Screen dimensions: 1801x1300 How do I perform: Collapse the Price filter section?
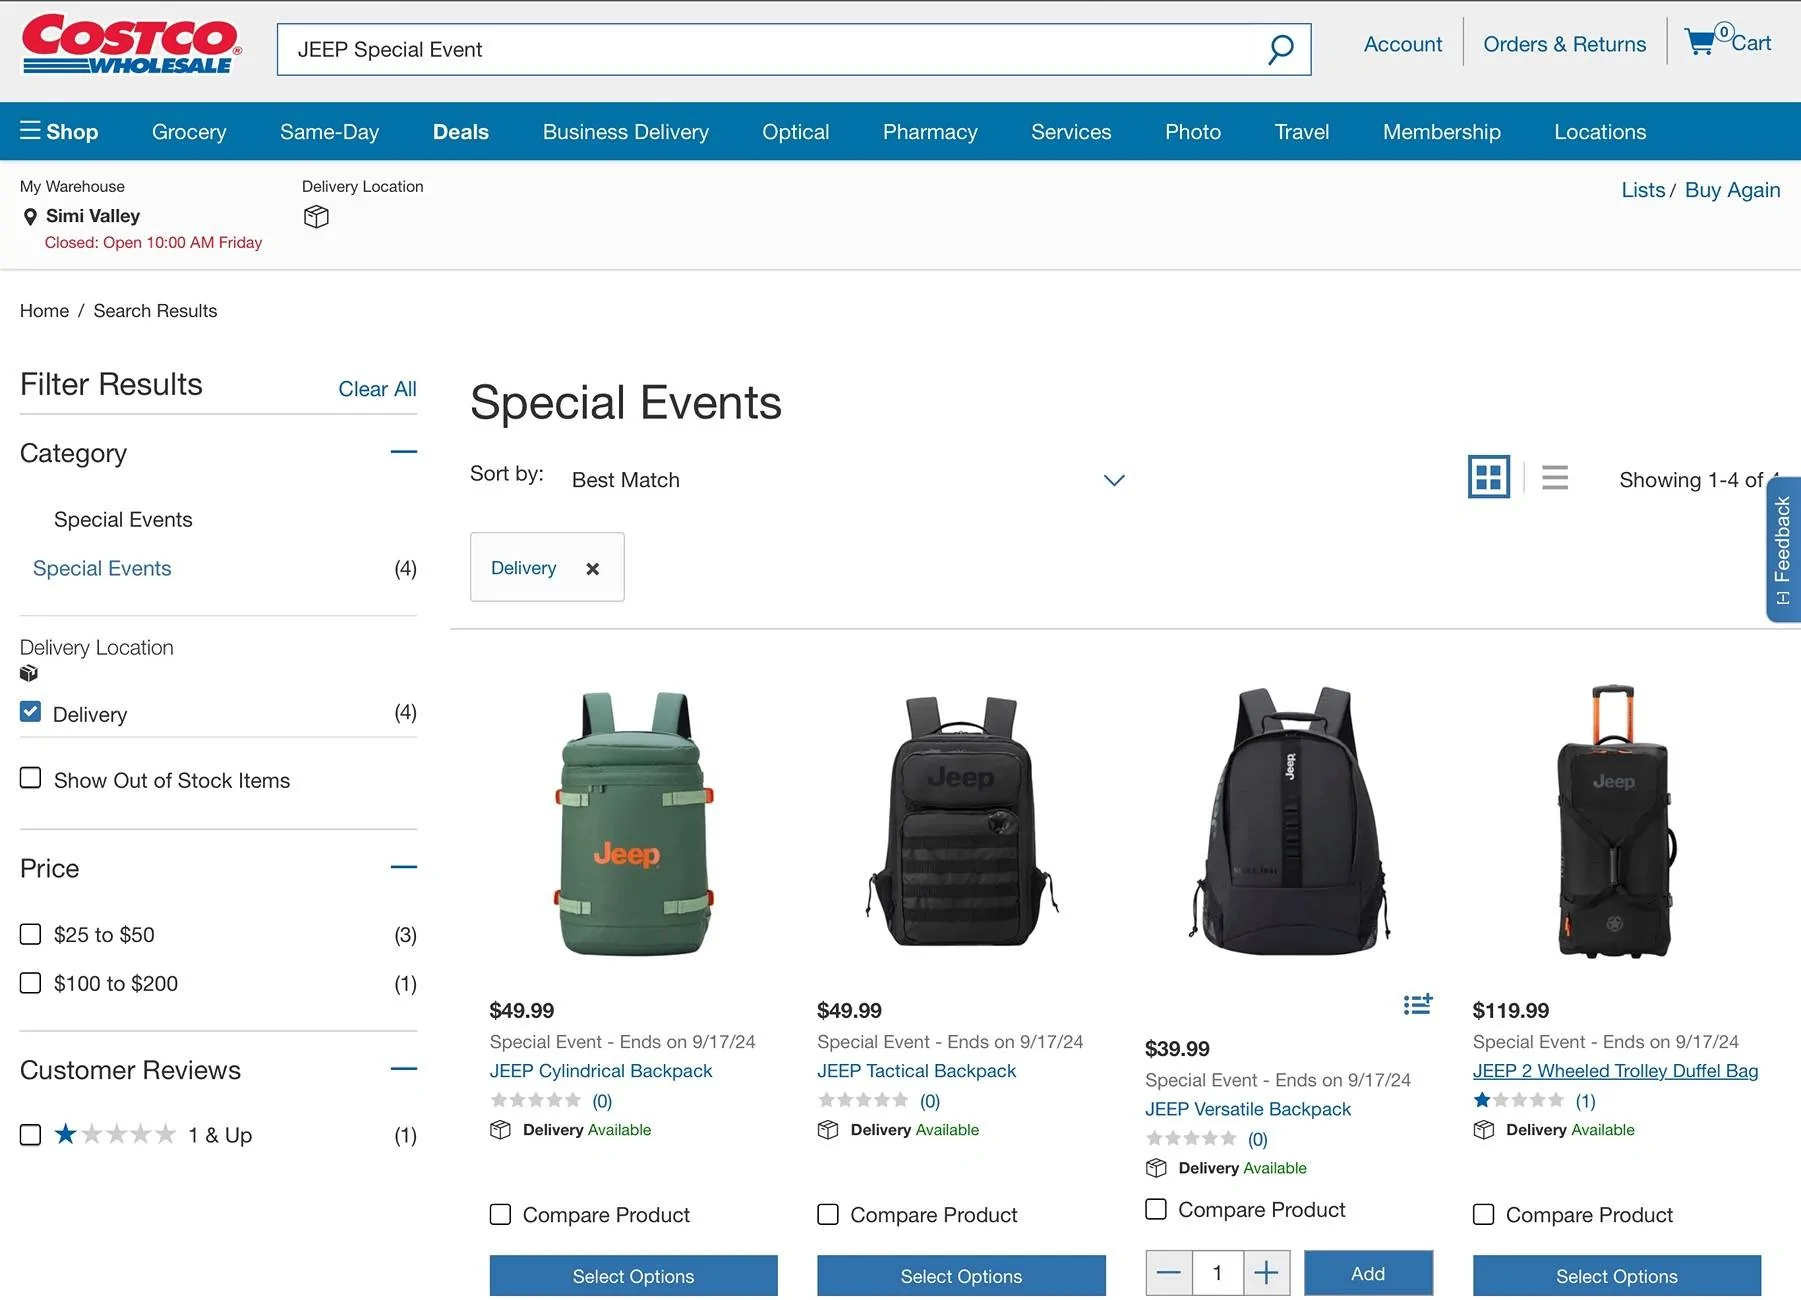click(x=403, y=867)
